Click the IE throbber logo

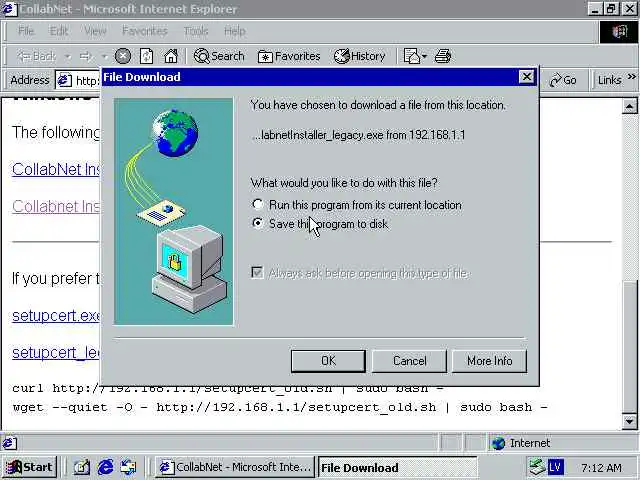click(x=619, y=31)
